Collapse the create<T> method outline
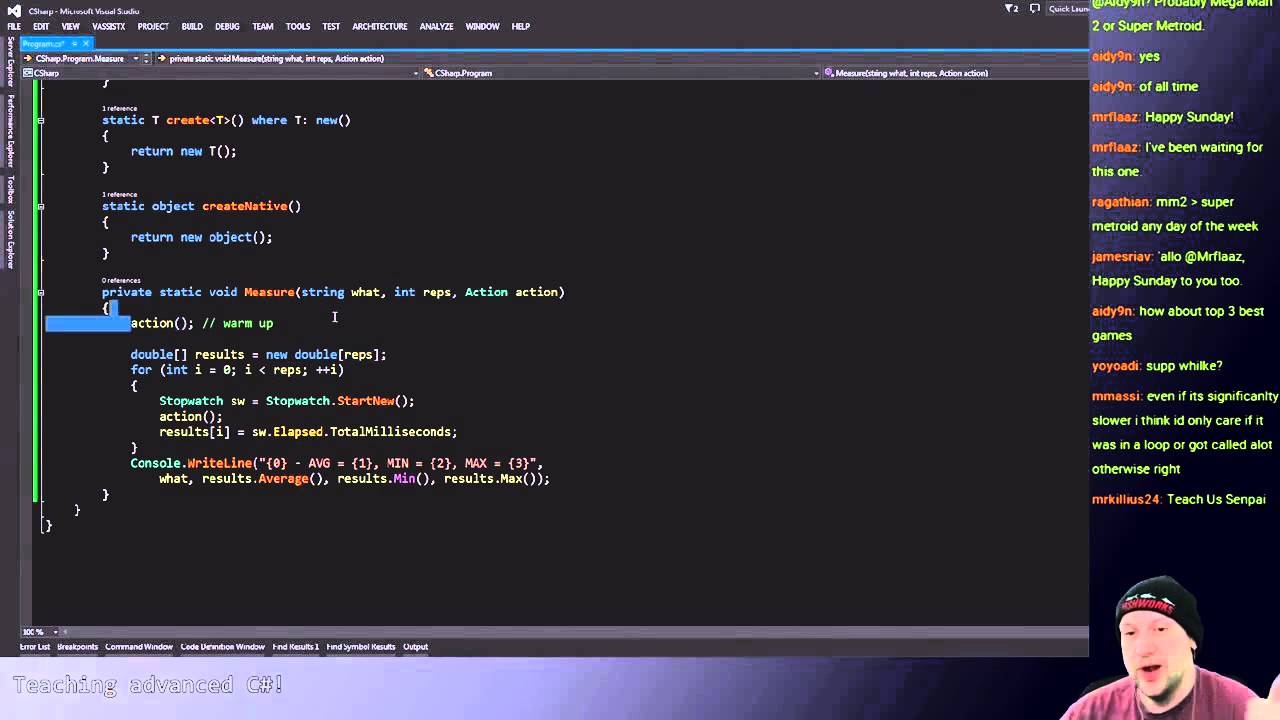 pyautogui.click(x=40, y=120)
